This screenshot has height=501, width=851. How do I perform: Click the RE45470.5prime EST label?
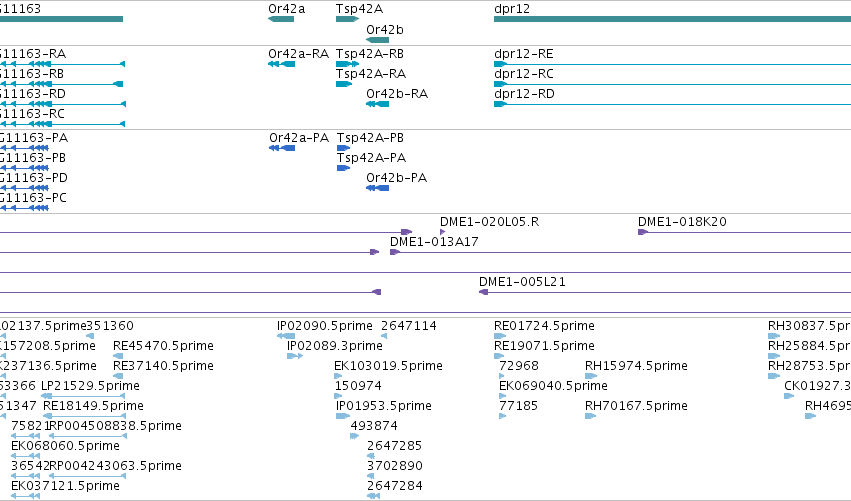[x=163, y=345]
